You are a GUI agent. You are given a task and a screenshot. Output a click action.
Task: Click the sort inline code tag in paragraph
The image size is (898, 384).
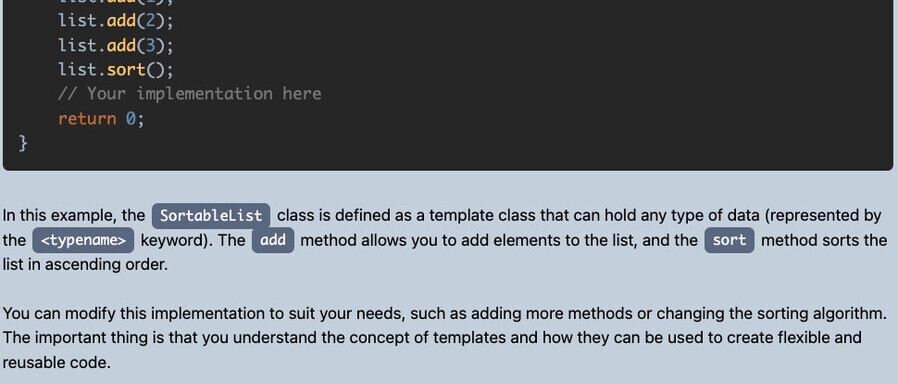click(x=729, y=240)
